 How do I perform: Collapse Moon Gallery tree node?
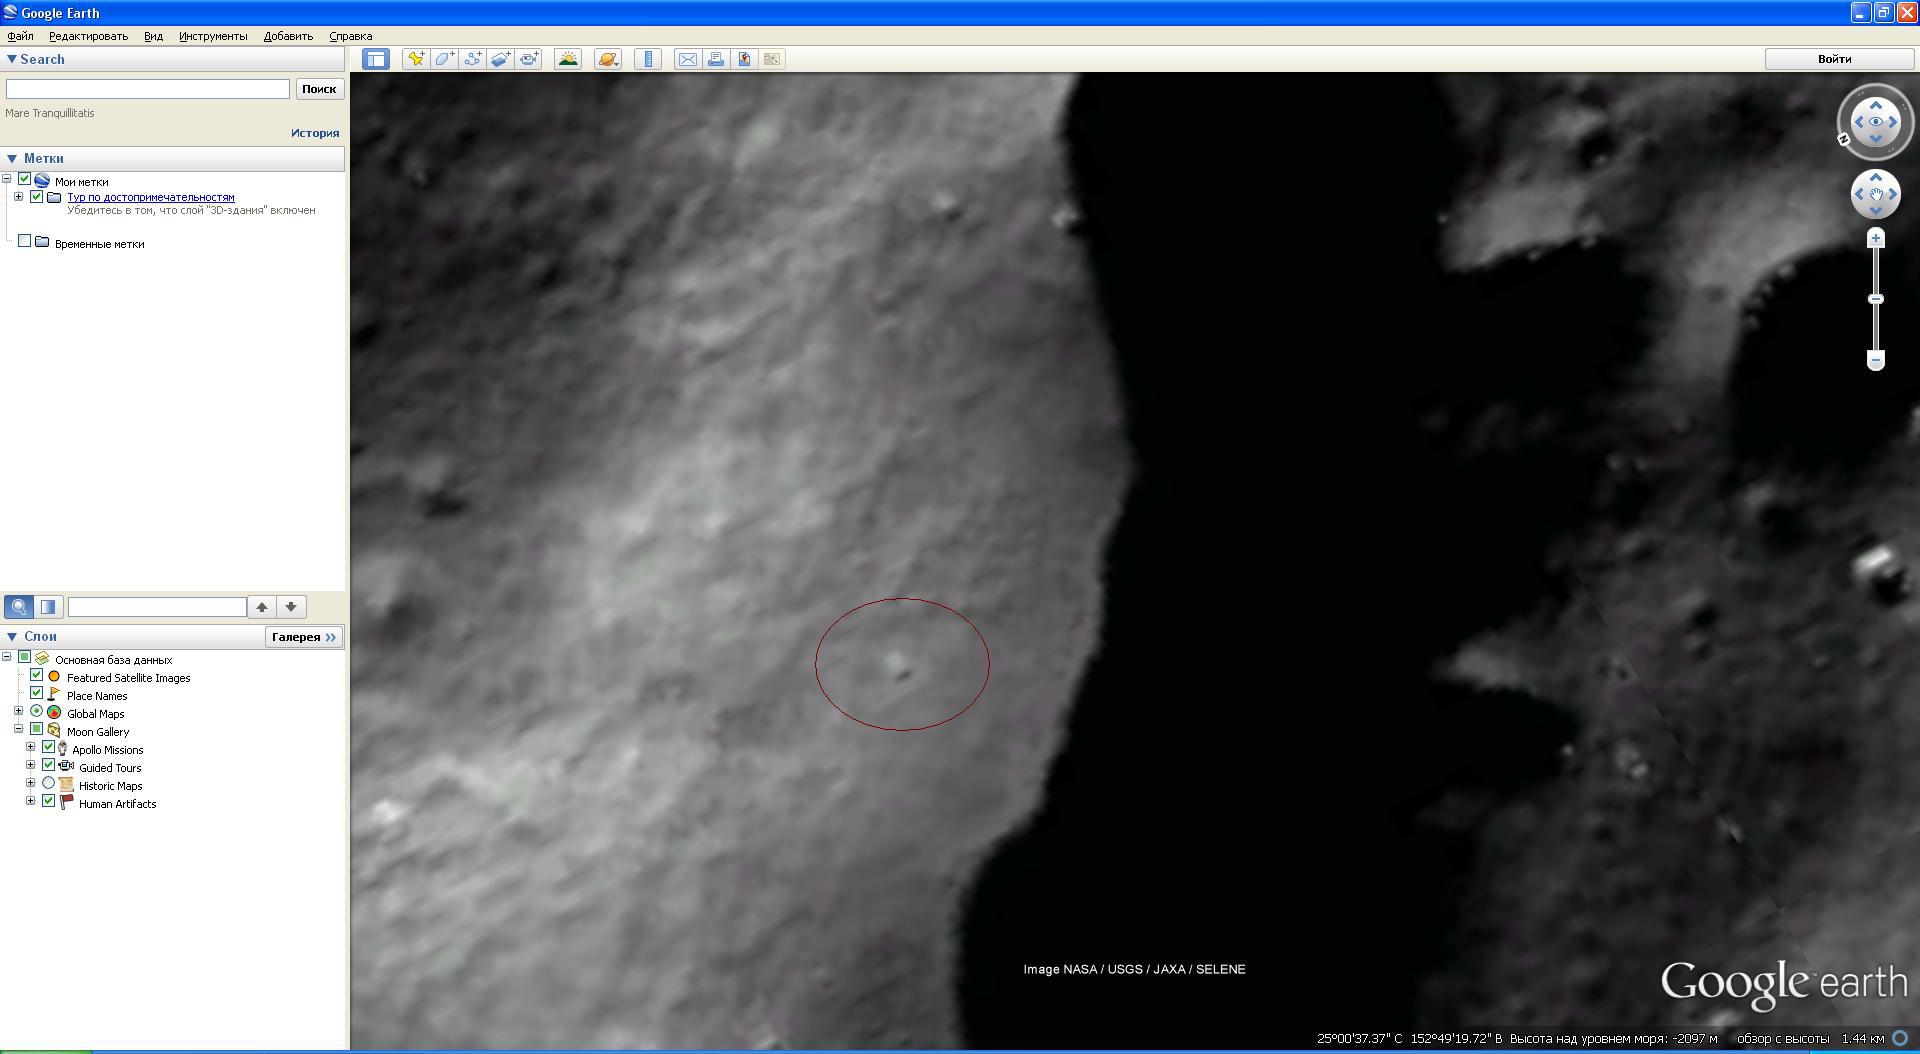click(x=19, y=730)
